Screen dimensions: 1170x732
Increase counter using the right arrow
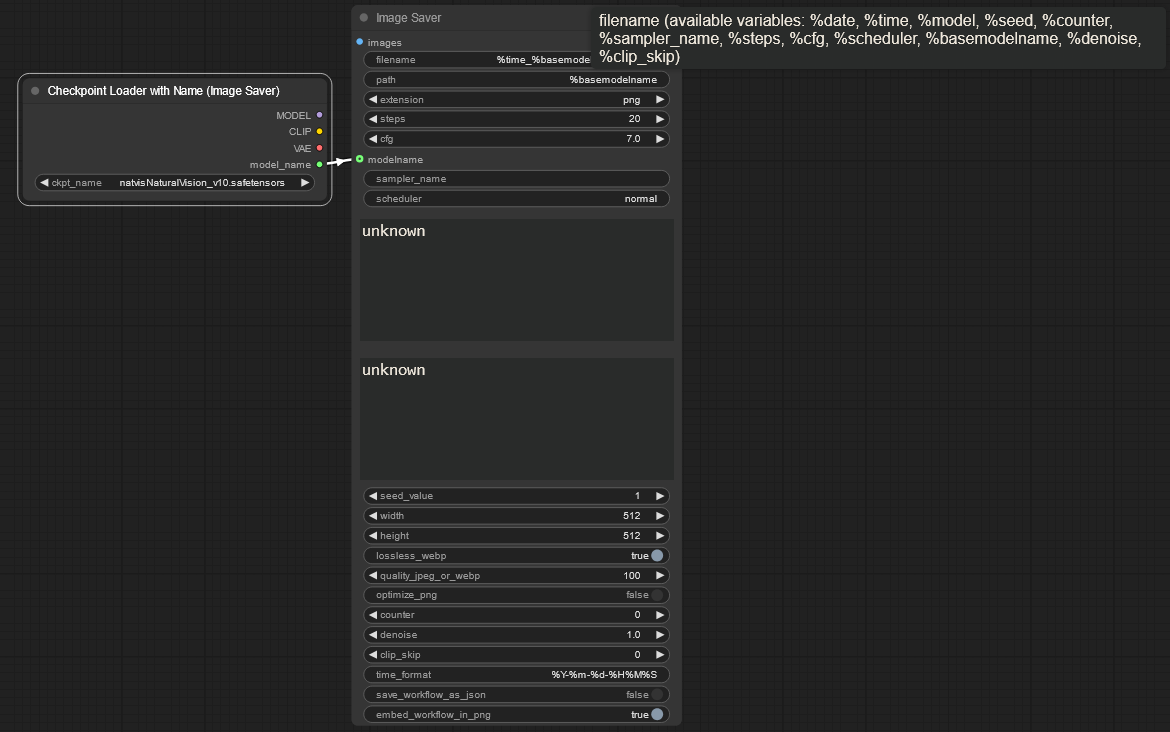pyautogui.click(x=660, y=615)
